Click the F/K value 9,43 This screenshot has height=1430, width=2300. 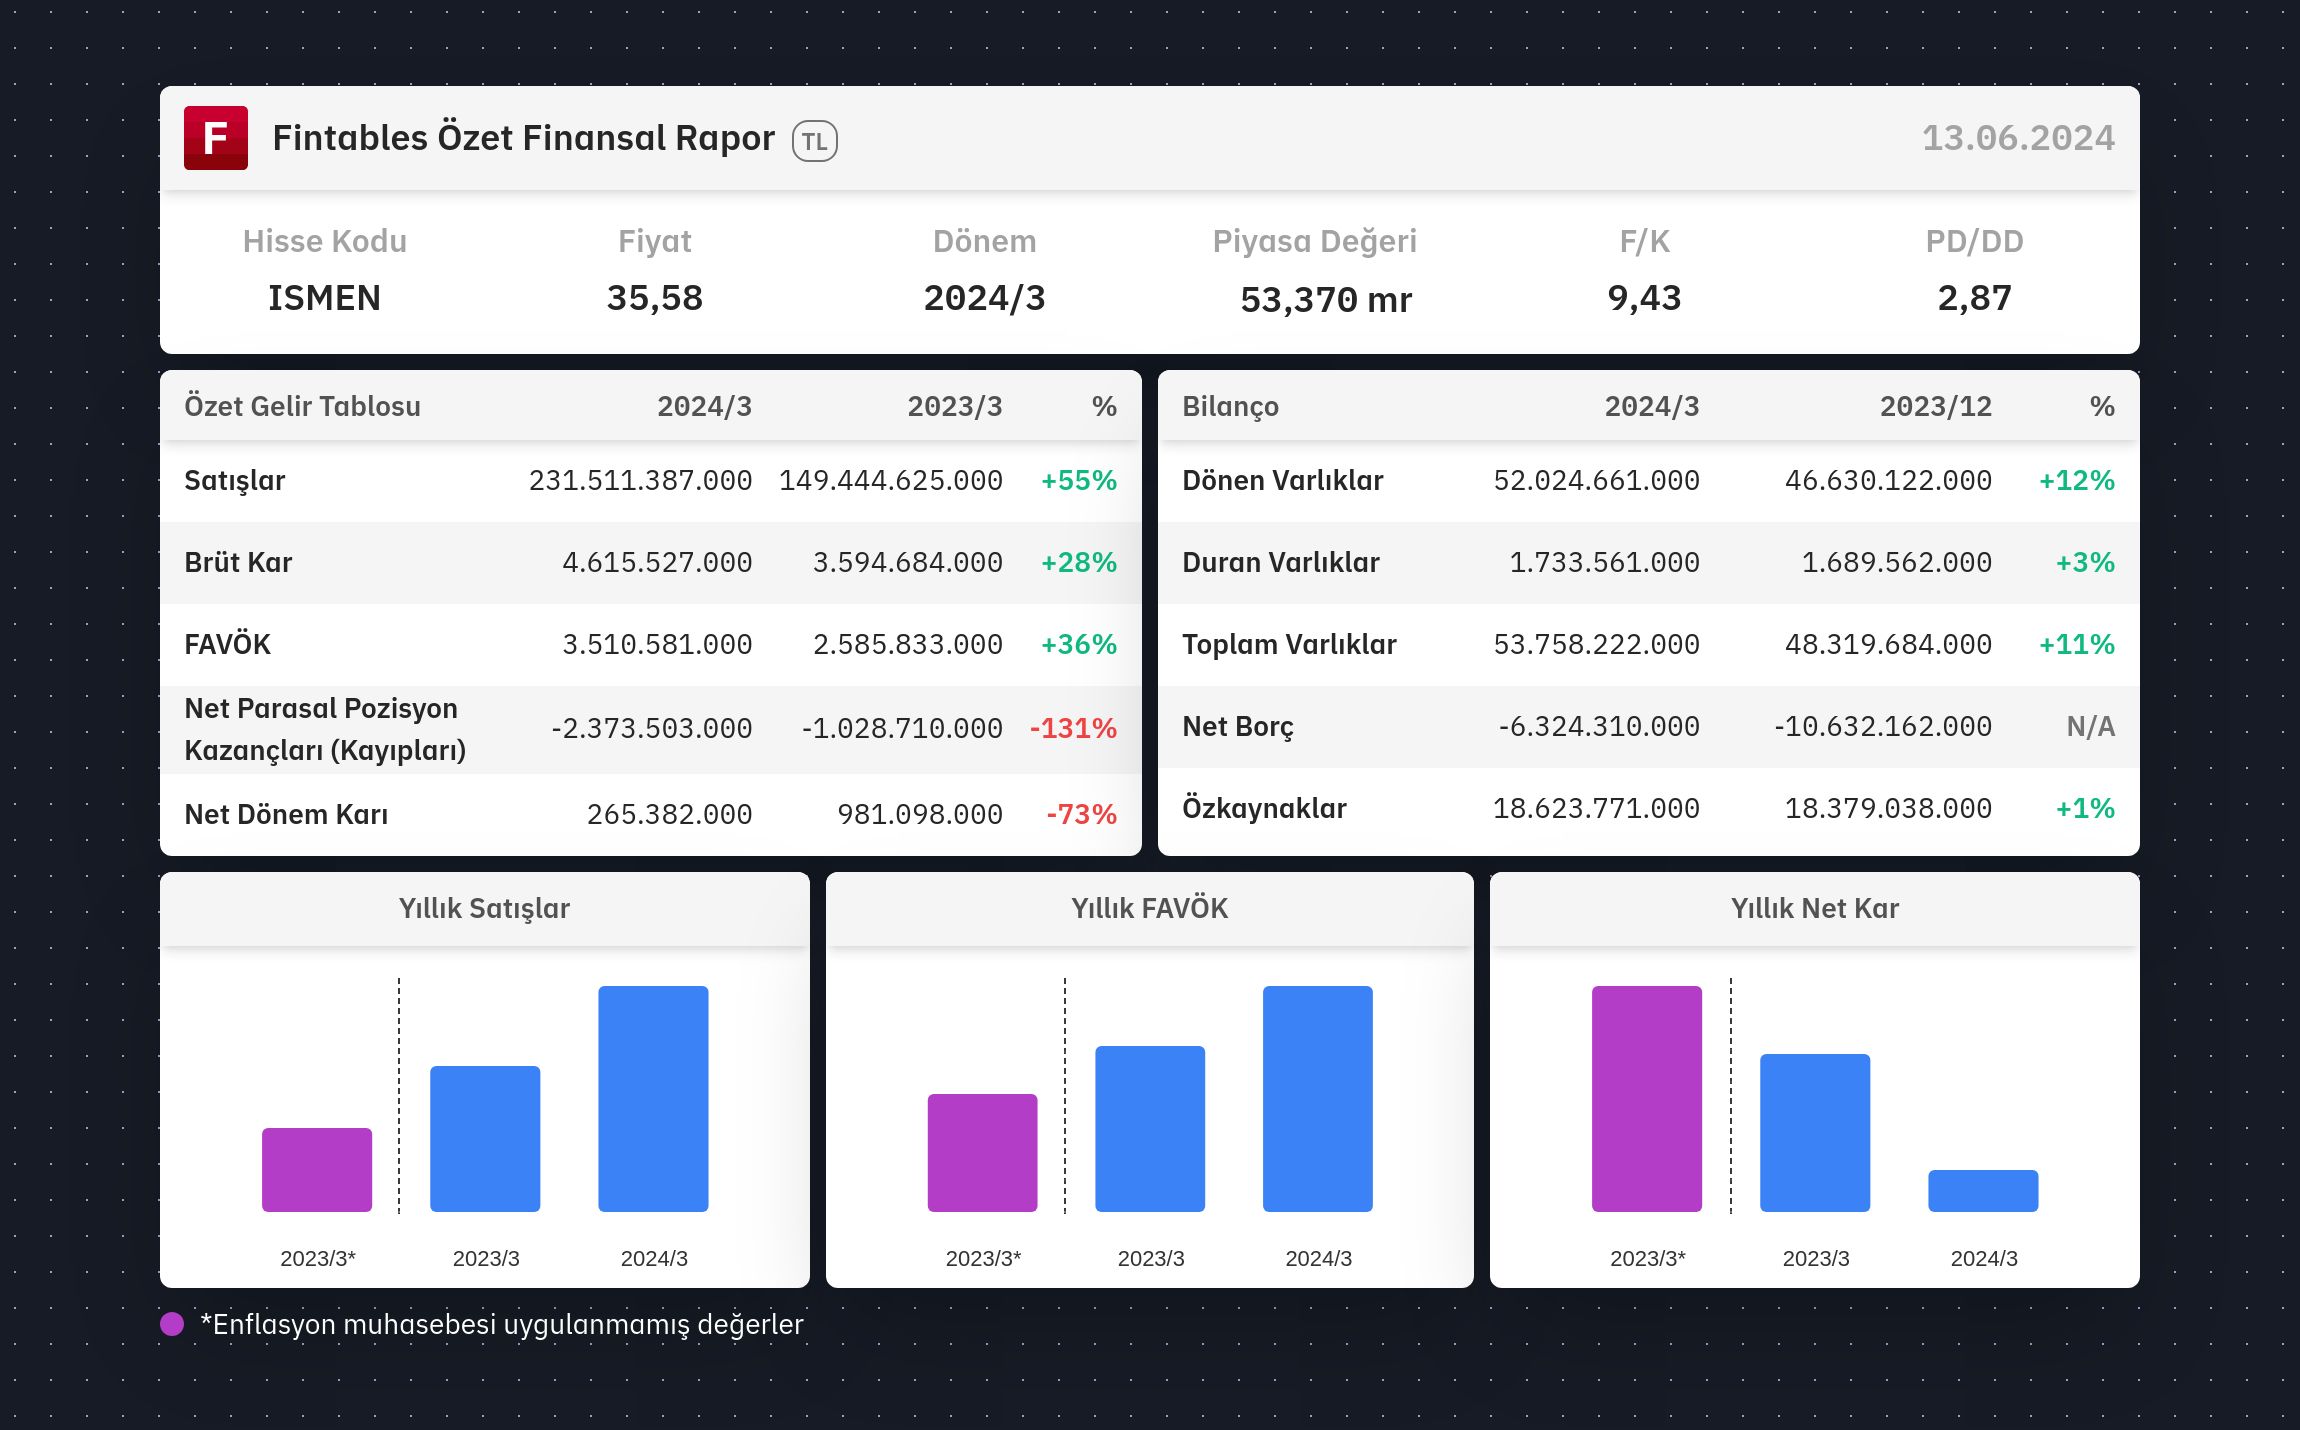coord(1644,298)
